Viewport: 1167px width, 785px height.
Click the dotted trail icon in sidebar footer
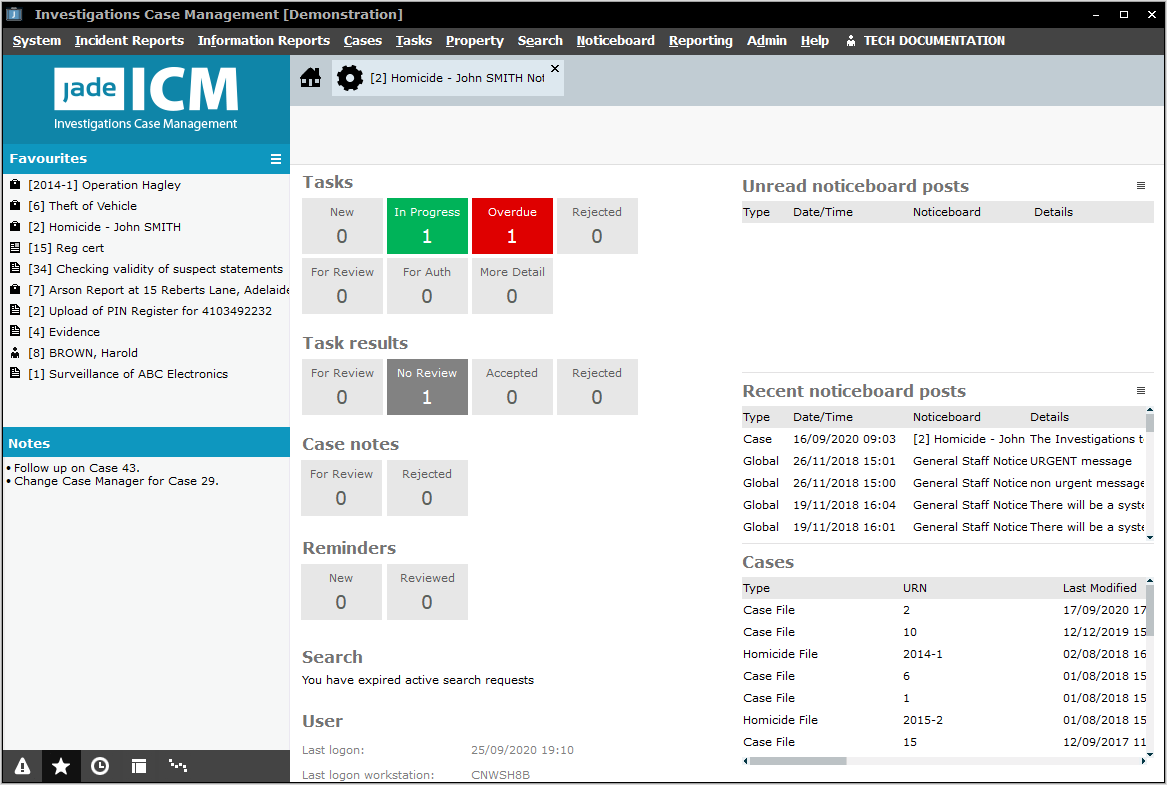pyautogui.click(x=178, y=766)
